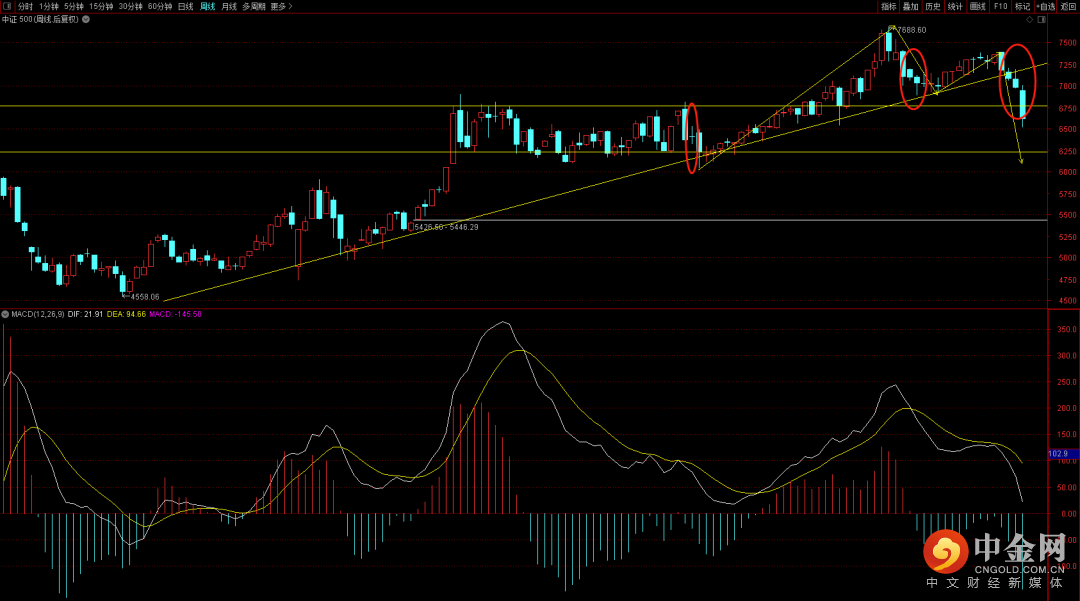The width and height of the screenshot is (1080, 601).
Task: Click the 7500 price axis label
Action: click(x=1067, y=43)
